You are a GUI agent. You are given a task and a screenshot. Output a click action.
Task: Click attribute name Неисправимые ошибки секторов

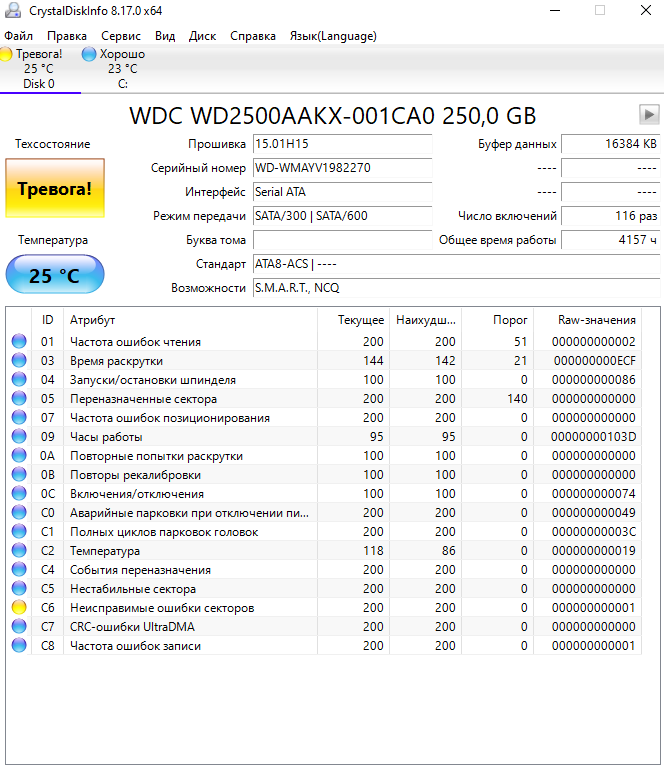click(162, 608)
